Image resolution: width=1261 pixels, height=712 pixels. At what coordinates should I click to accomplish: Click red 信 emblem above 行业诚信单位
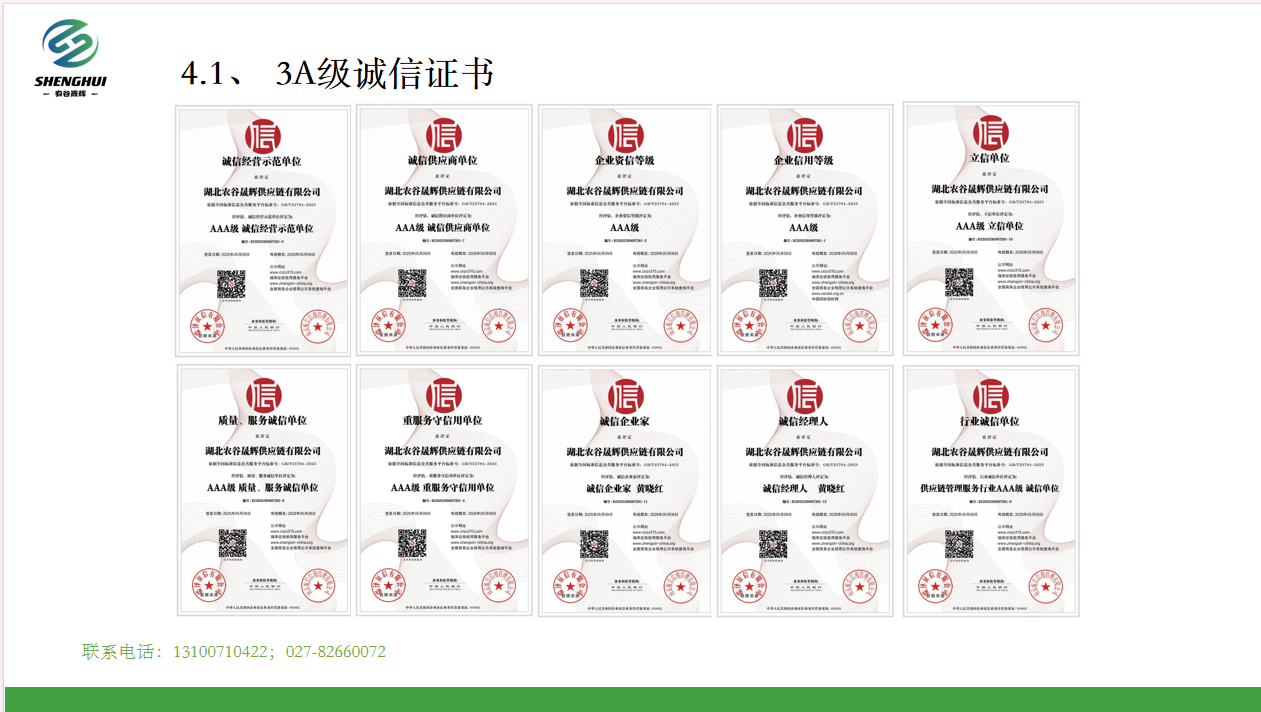coord(991,396)
